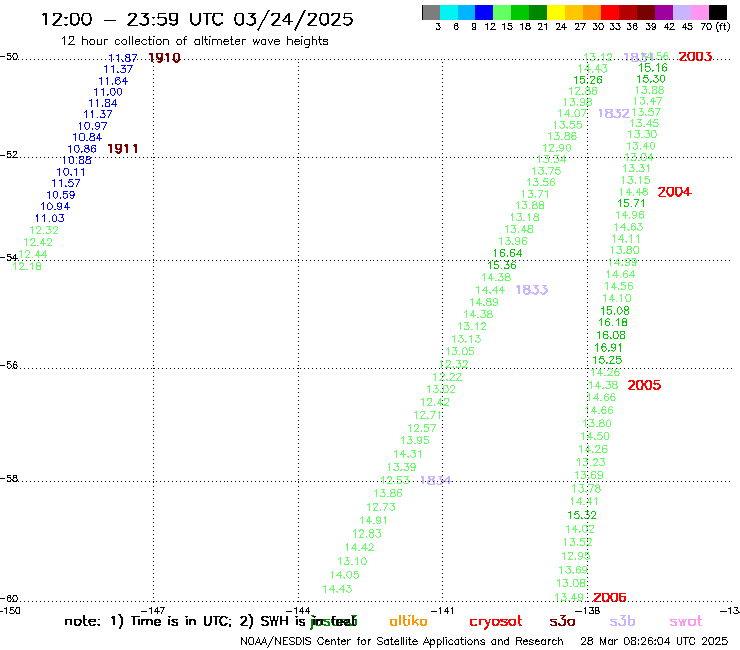The height and width of the screenshot is (650, 740).
Task: Select the black swatch at legend end
Action: click(718, 12)
